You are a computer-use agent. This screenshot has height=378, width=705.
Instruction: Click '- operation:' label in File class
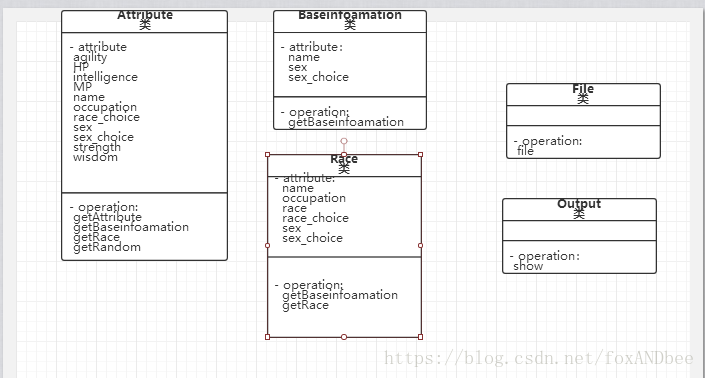click(x=548, y=141)
